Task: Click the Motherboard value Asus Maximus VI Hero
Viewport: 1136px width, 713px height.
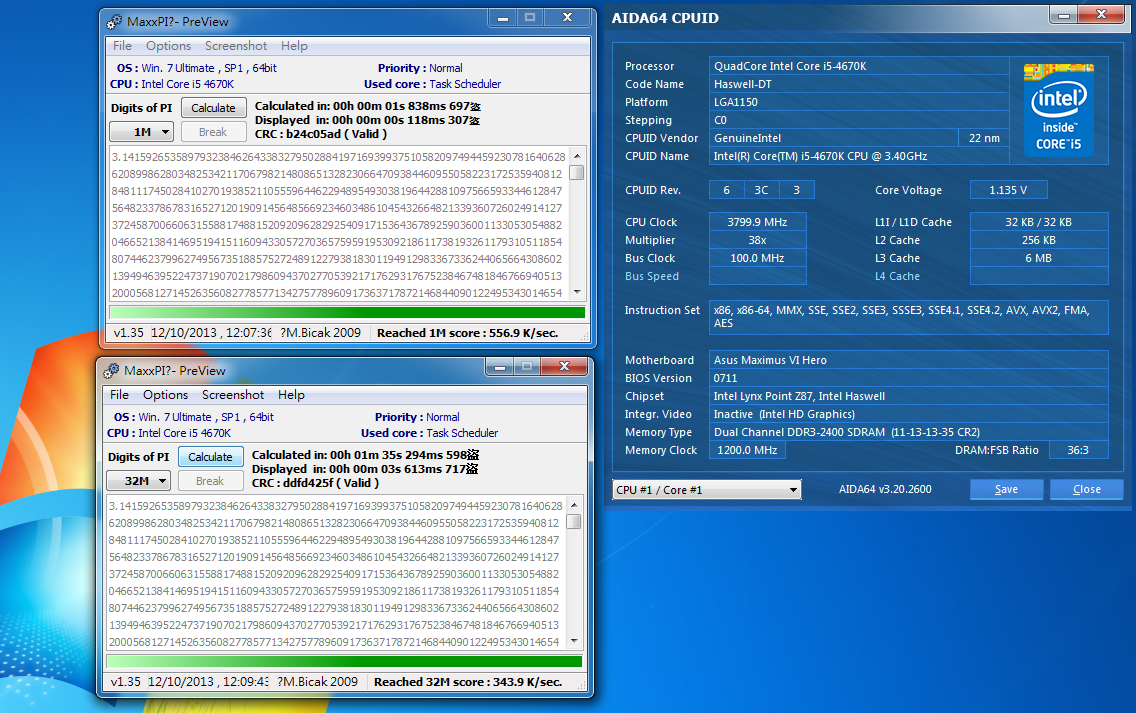Action: point(909,360)
